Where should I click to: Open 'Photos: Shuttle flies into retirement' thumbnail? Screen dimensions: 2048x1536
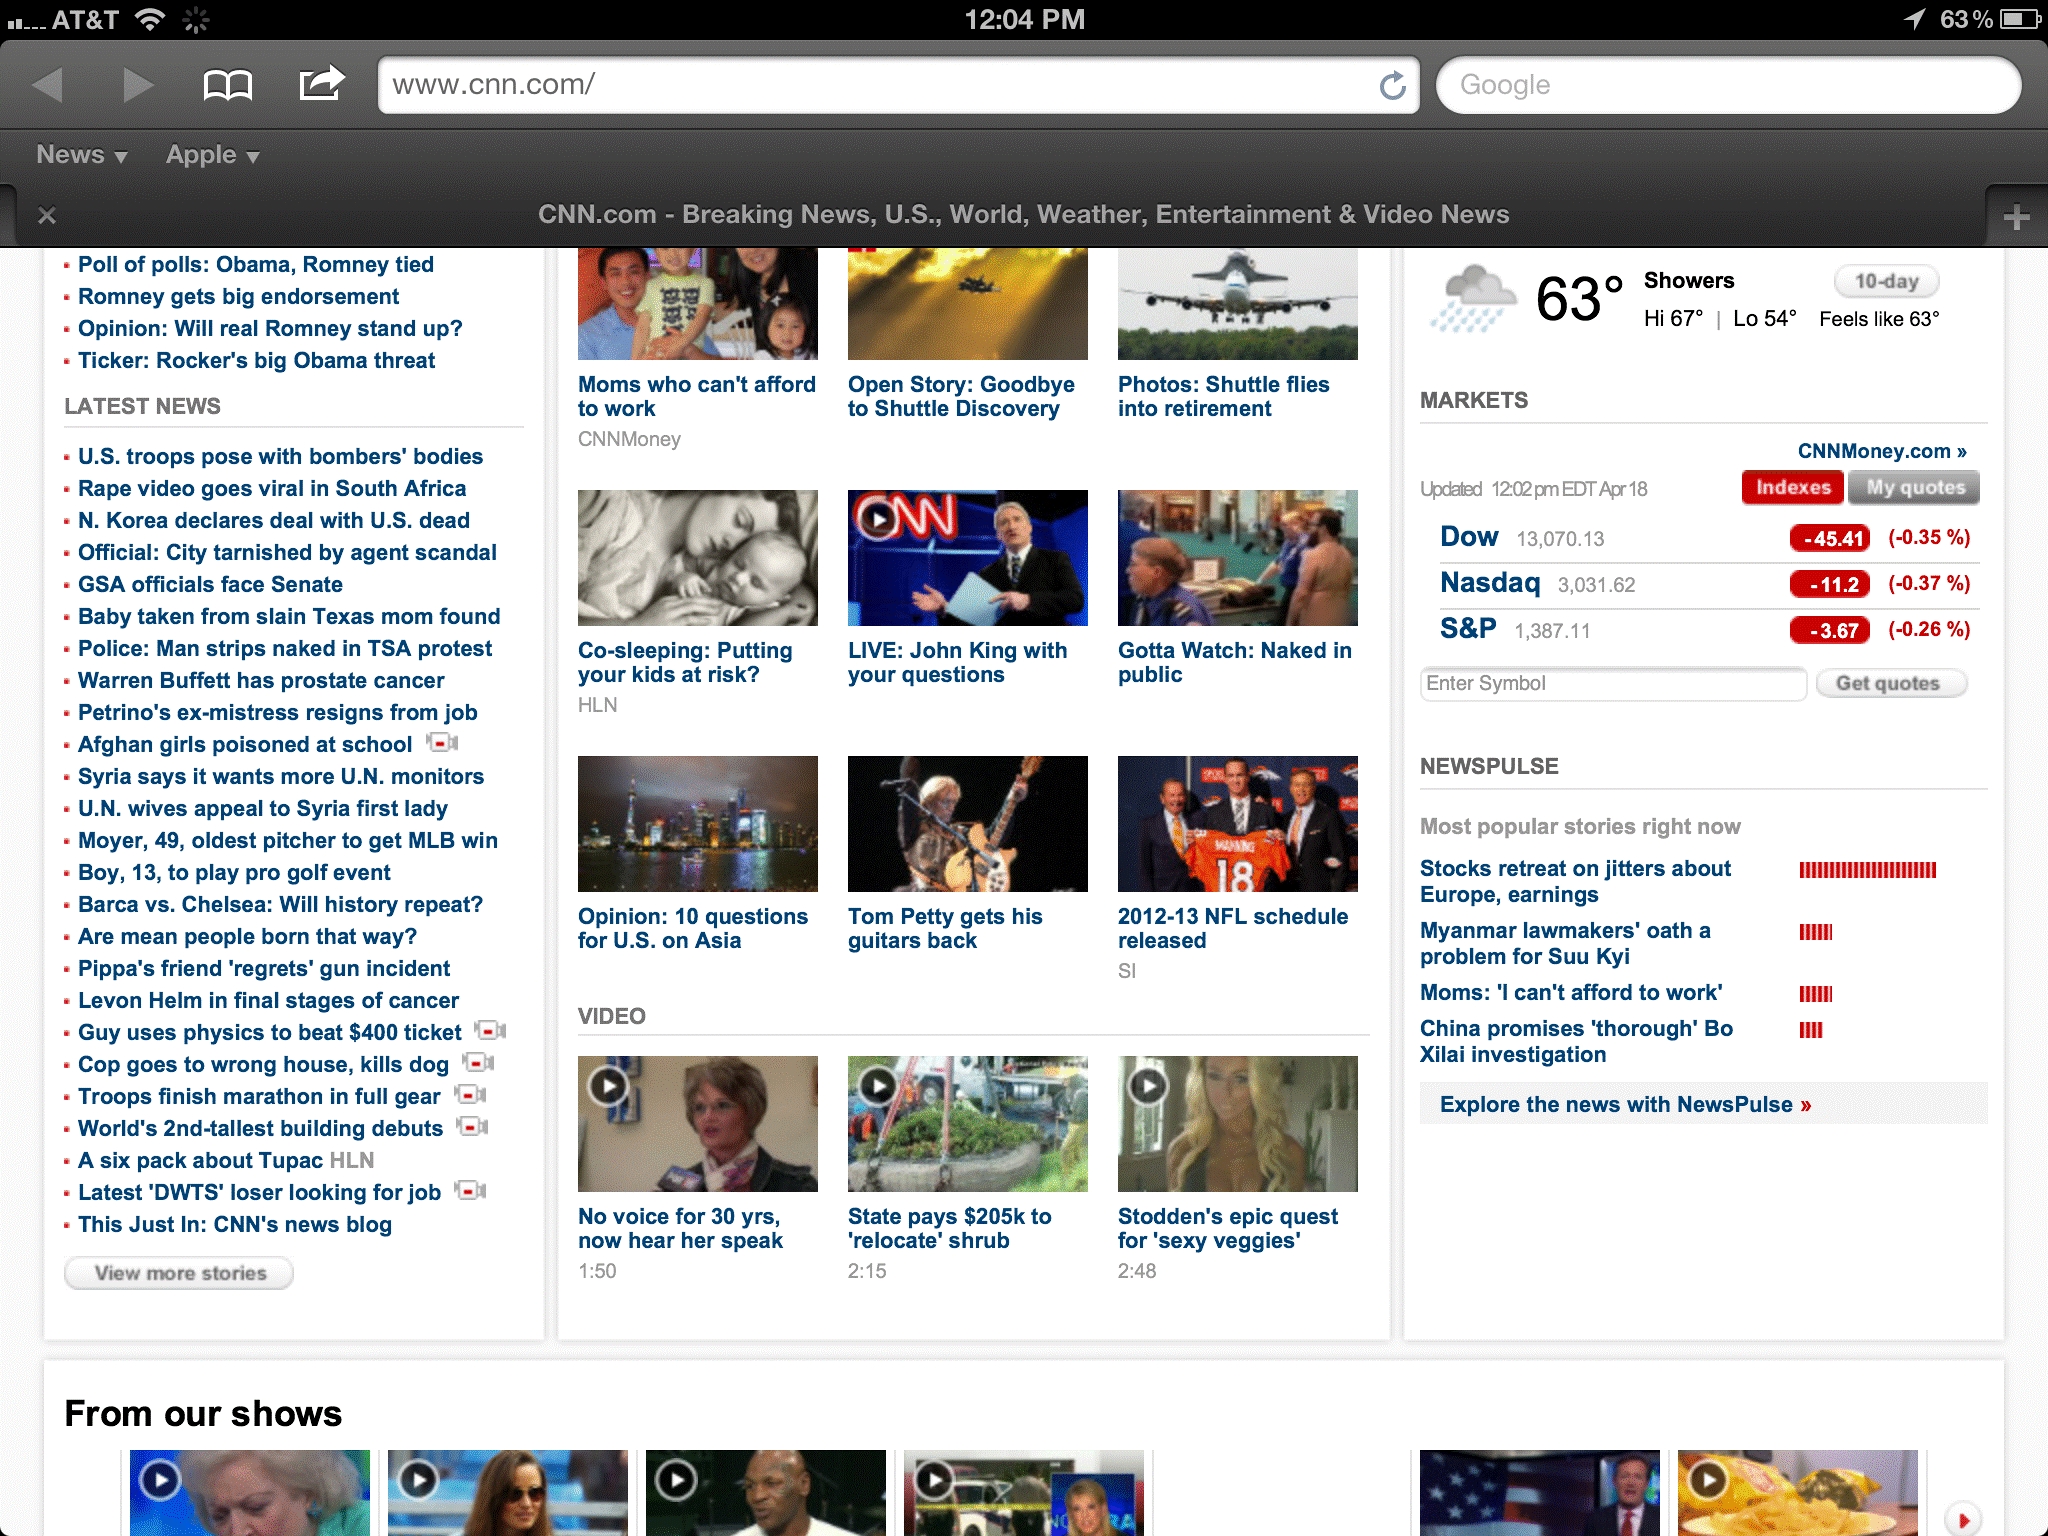coord(1238,304)
